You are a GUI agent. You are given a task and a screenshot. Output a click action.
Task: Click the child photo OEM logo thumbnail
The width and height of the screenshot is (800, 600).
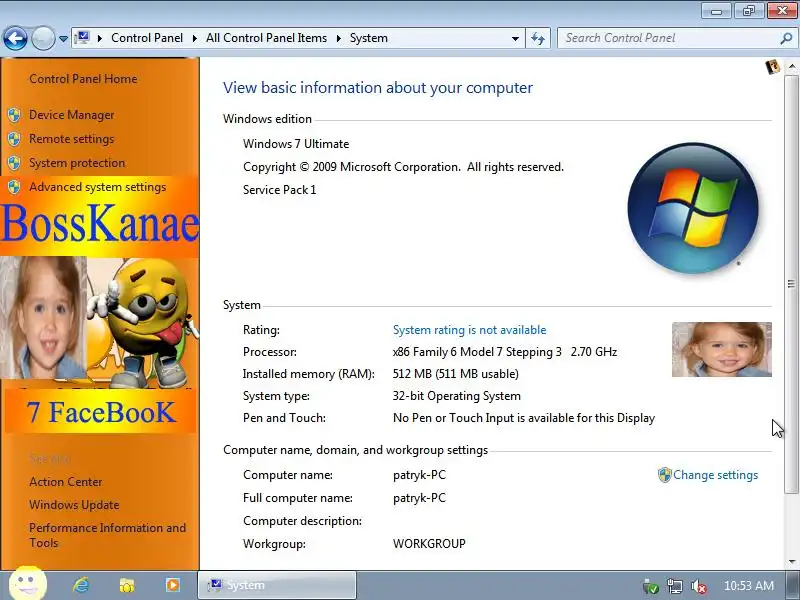pyautogui.click(x=721, y=349)
